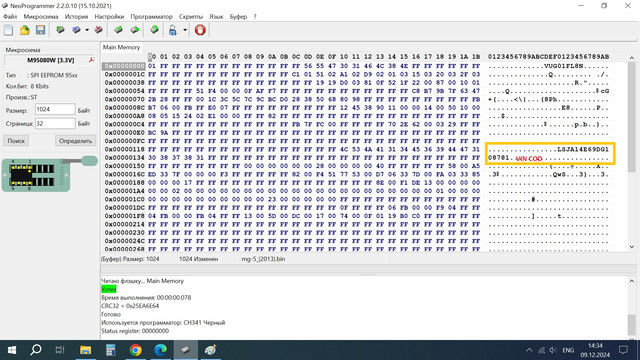Read the chip with green-arrow chip icon
The width and height of the screenshot is (640, 360).
click(x=60, y=30)
